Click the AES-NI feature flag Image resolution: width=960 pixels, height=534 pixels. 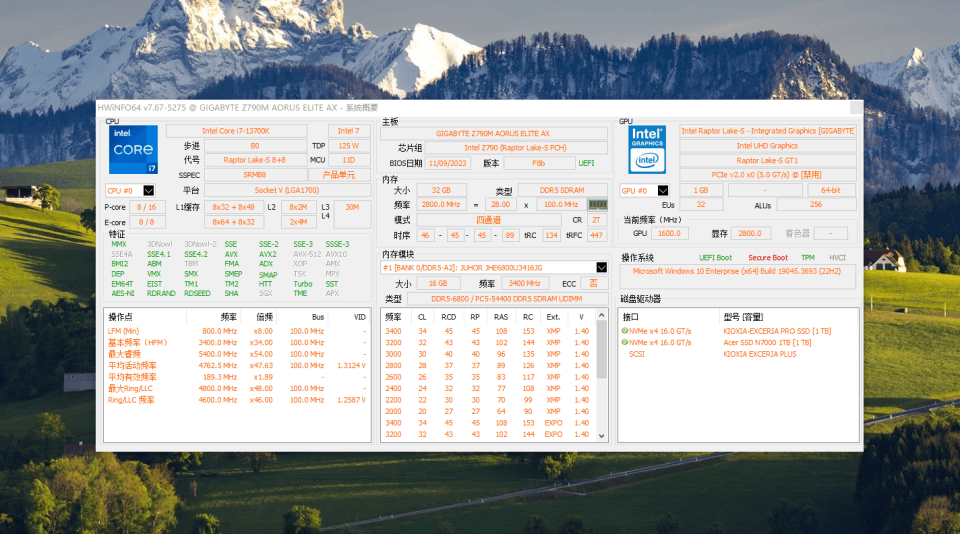[123, 293]
